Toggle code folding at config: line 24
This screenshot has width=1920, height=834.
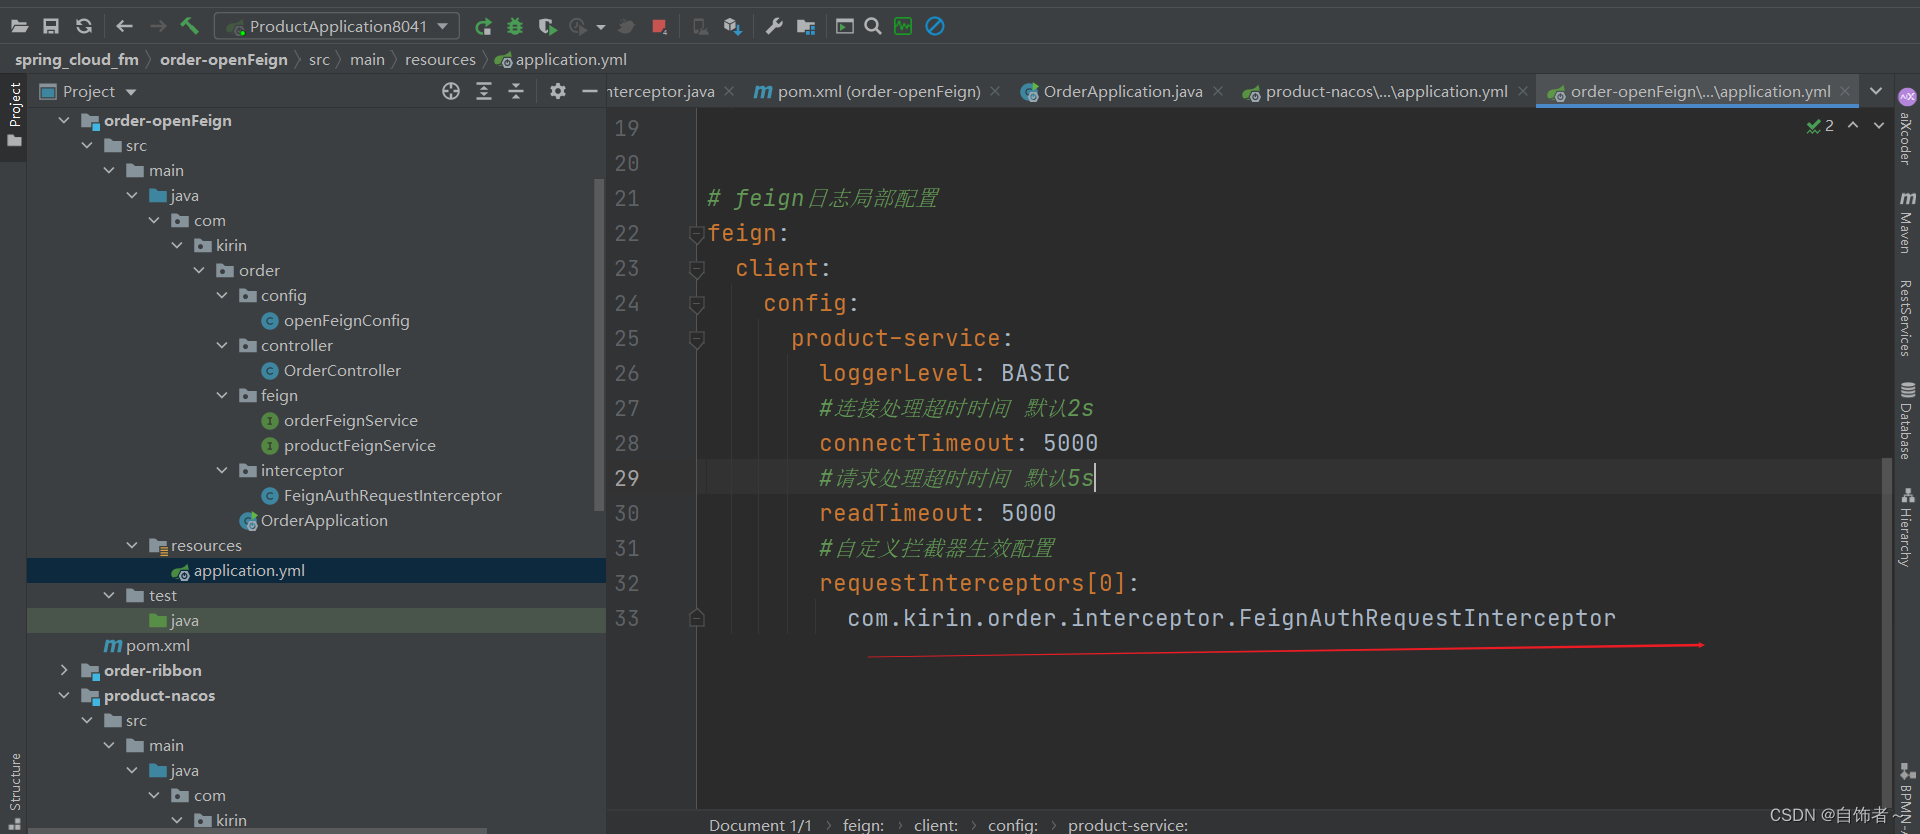[697, 304]
